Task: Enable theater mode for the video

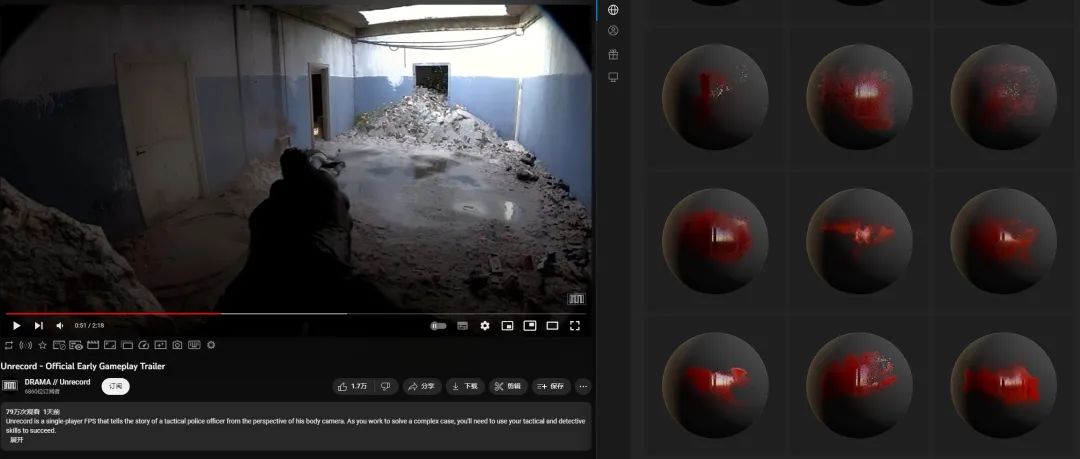Action: point(552,326)
